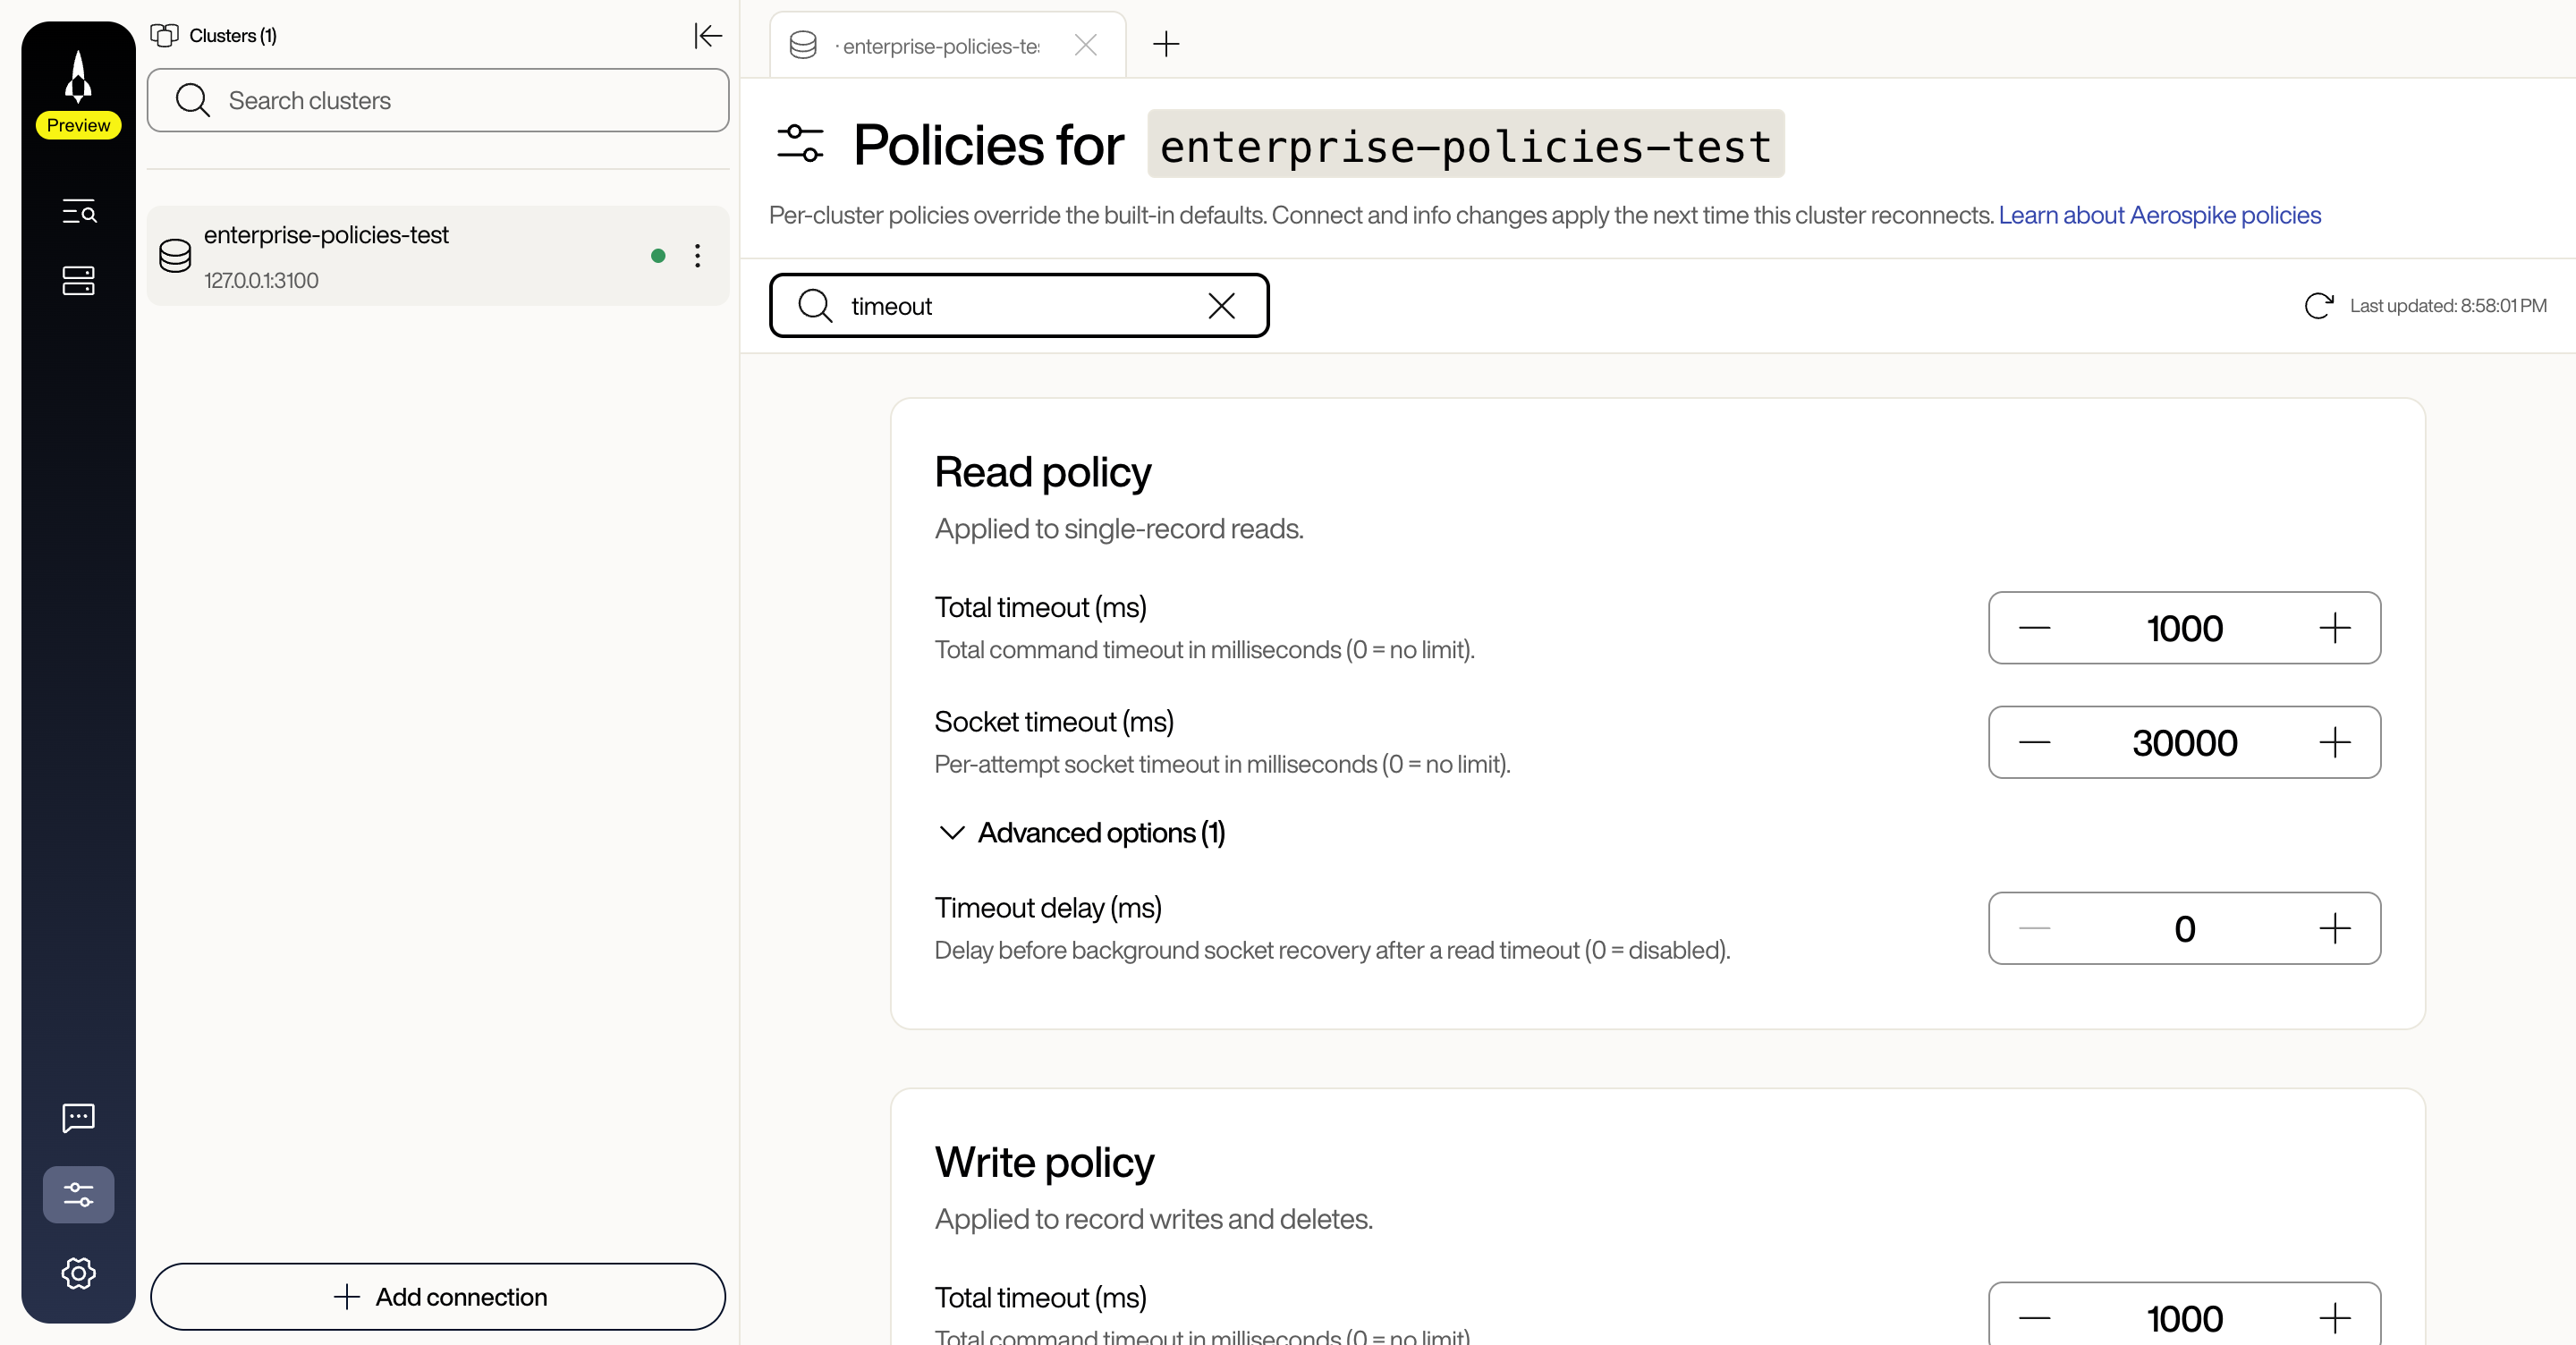Viewport: 2576px width, 1345px height.
Task: Open the query browser sidebar icon
Action: pyautogui.click(x=79, y=211)
